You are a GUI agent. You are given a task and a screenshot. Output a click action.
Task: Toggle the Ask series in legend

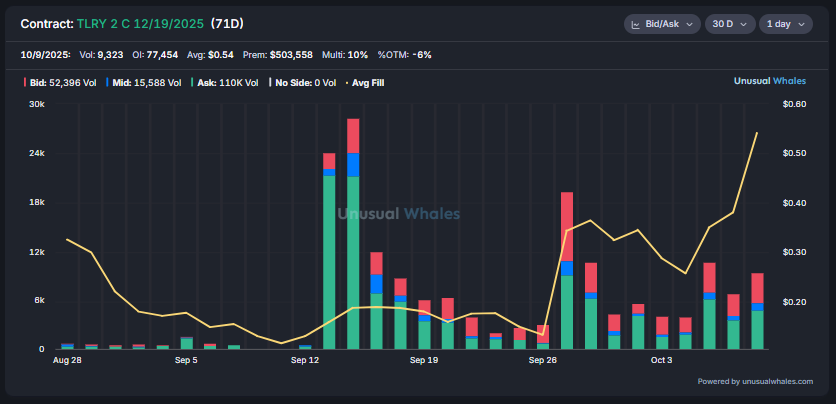coord(230,83)
